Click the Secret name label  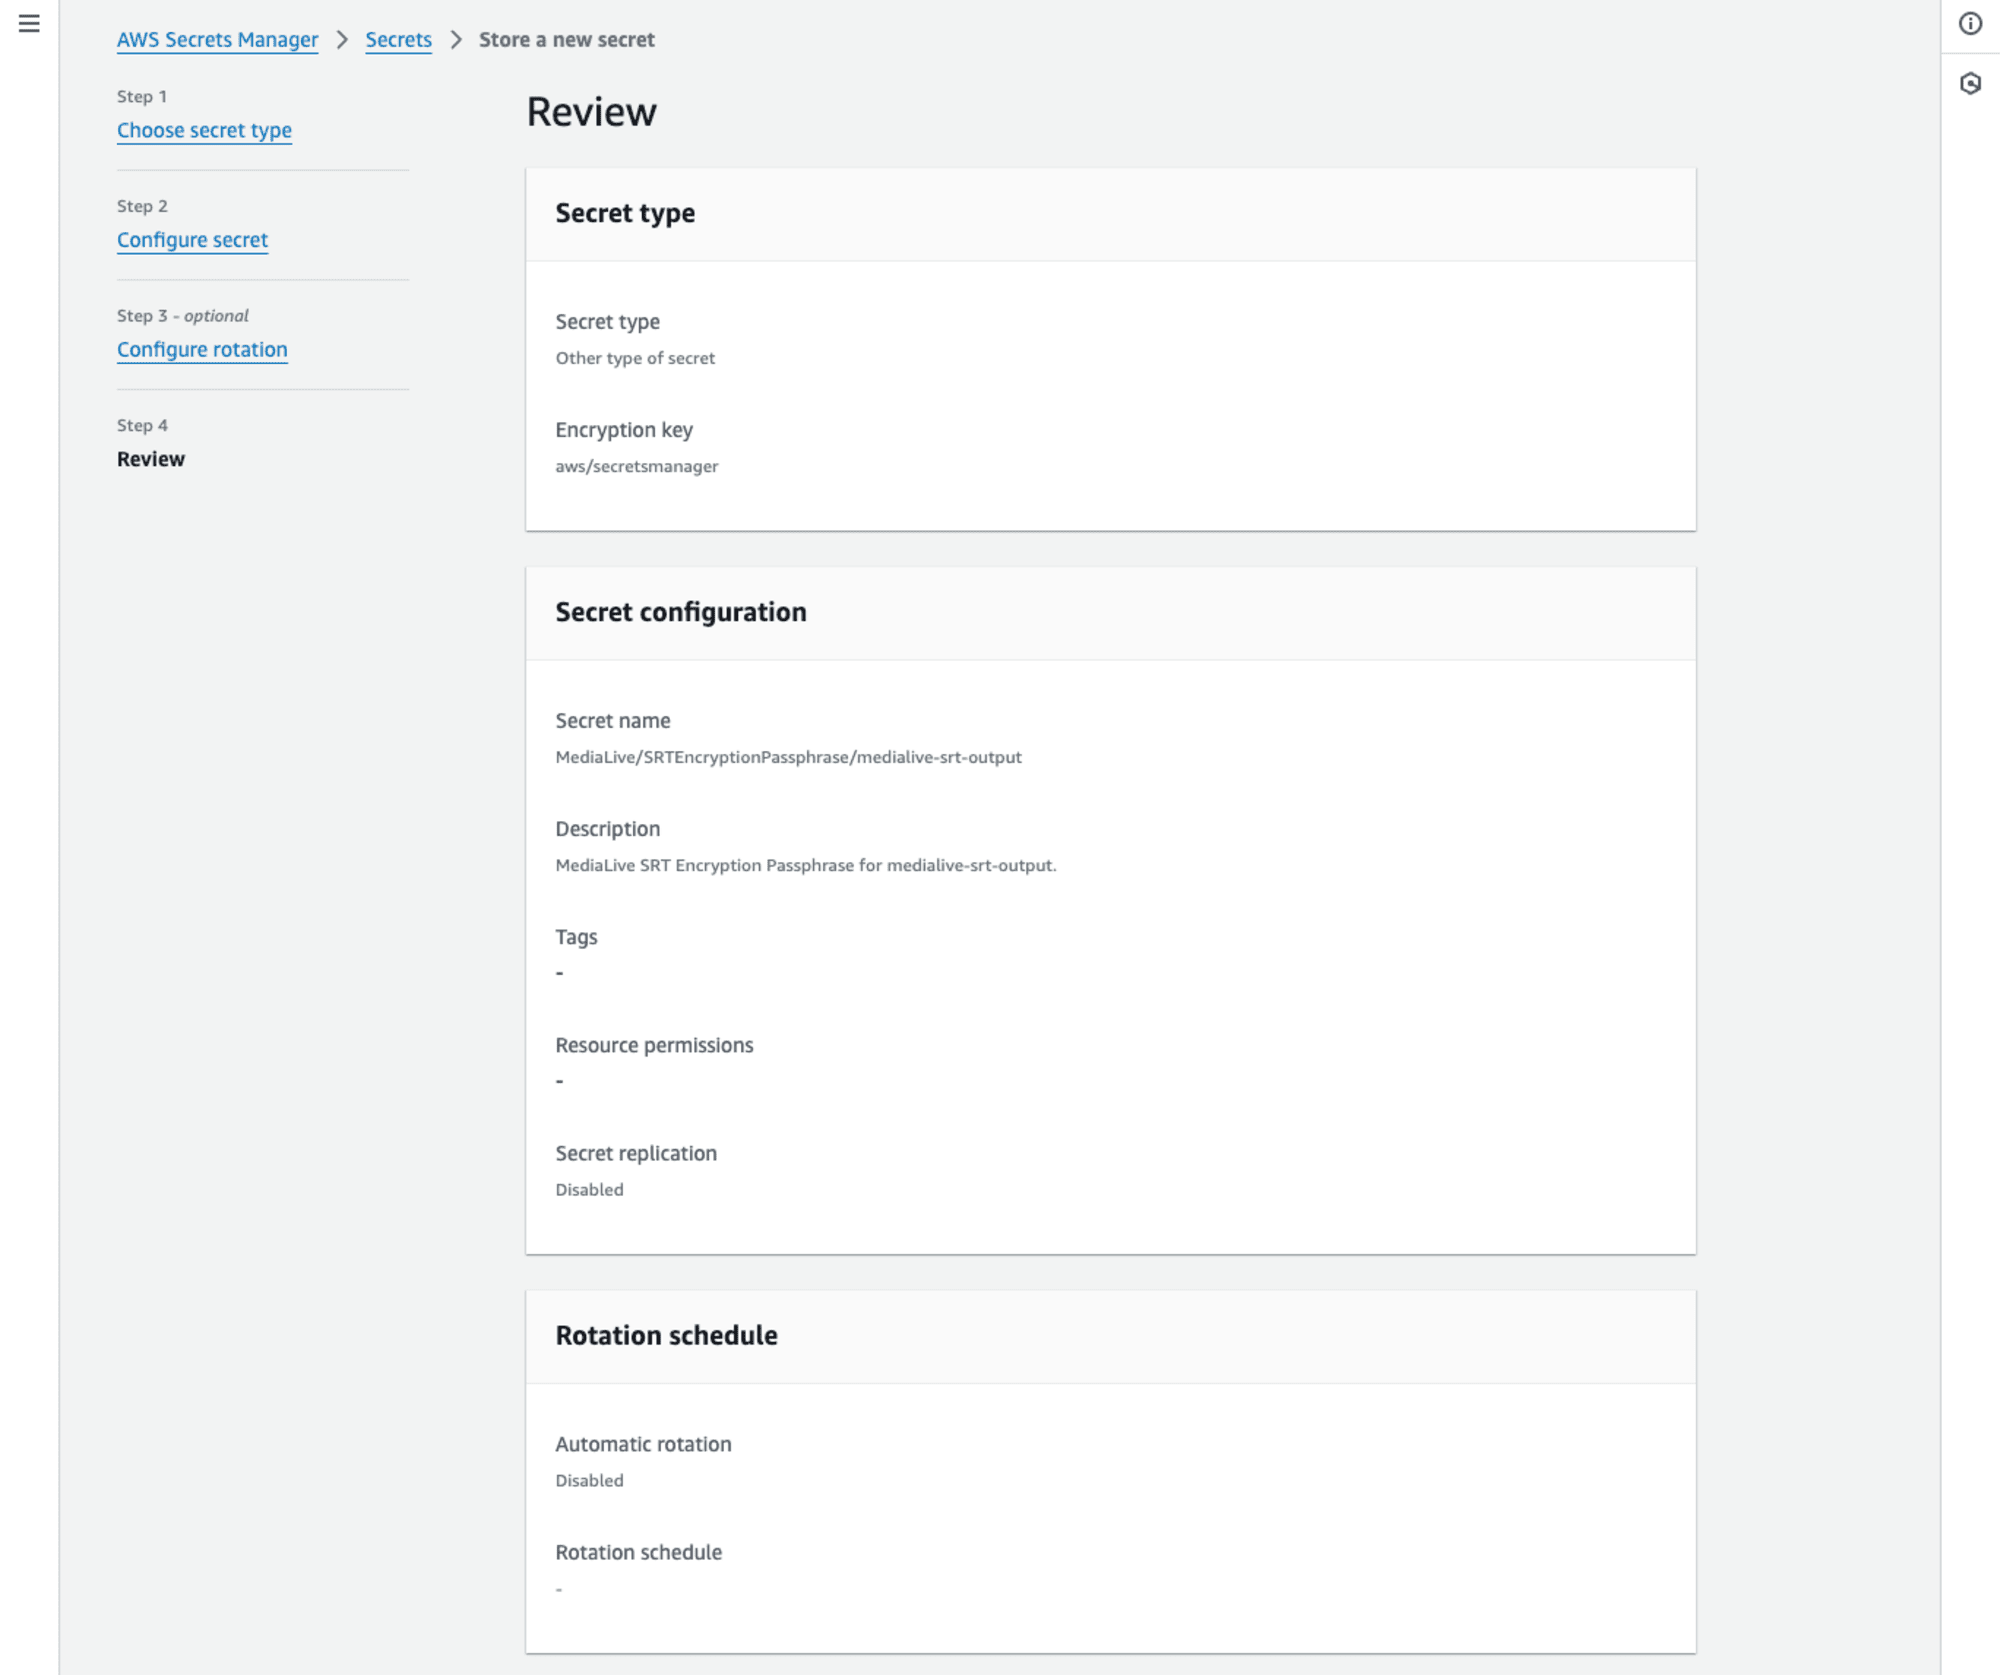[x=613, y=721]
